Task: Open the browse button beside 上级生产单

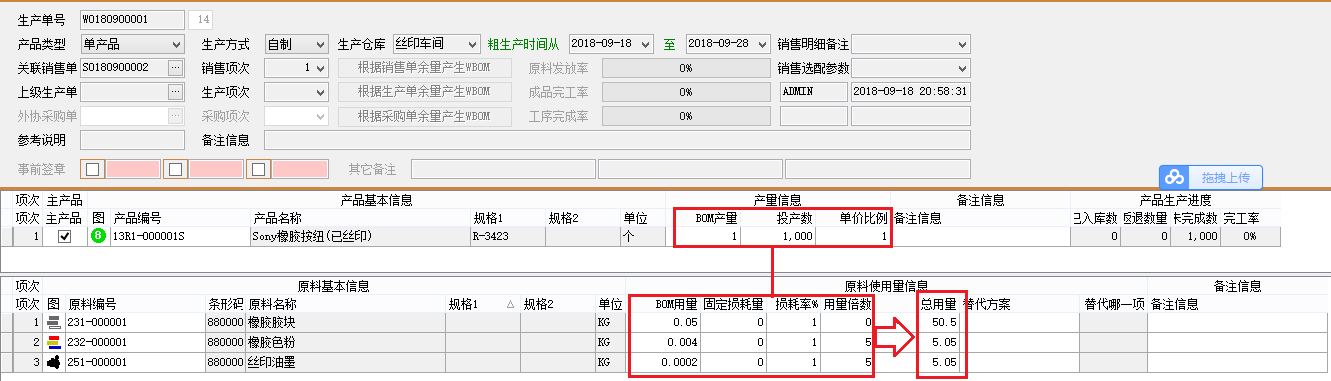Action: [x=176, y=92]
